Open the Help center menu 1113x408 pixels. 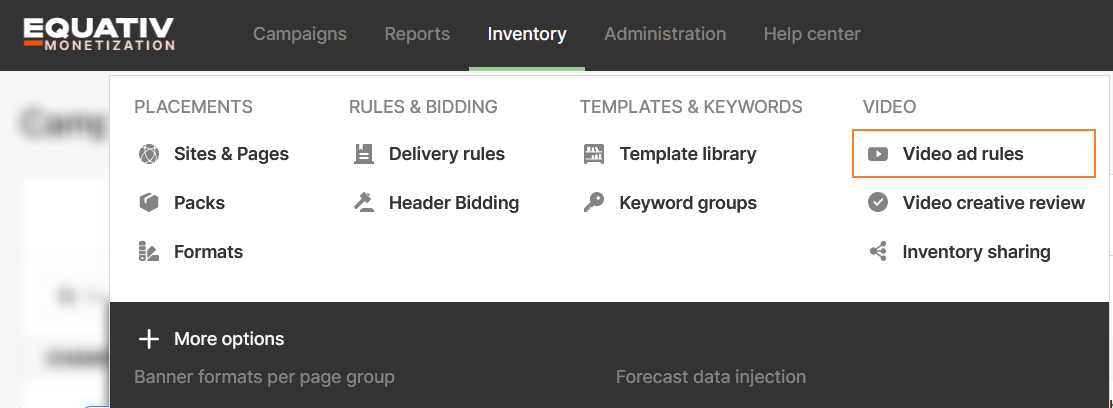(812, 34)
